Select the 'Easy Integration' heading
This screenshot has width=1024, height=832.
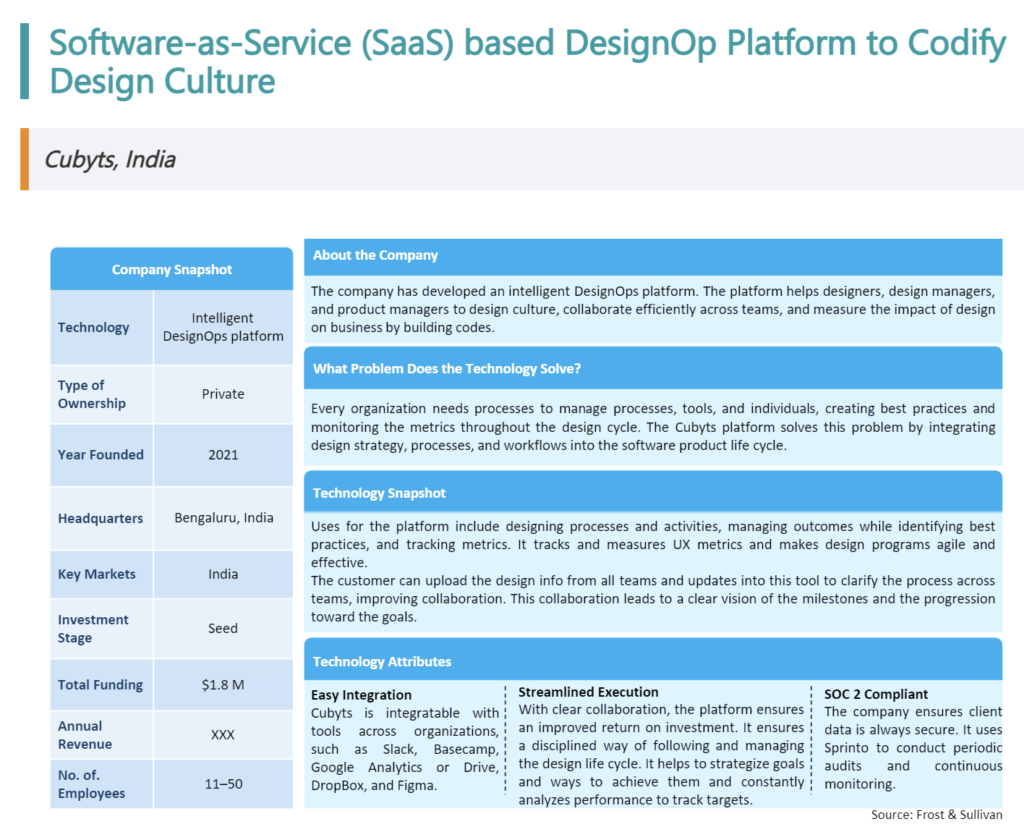[361, 695]
